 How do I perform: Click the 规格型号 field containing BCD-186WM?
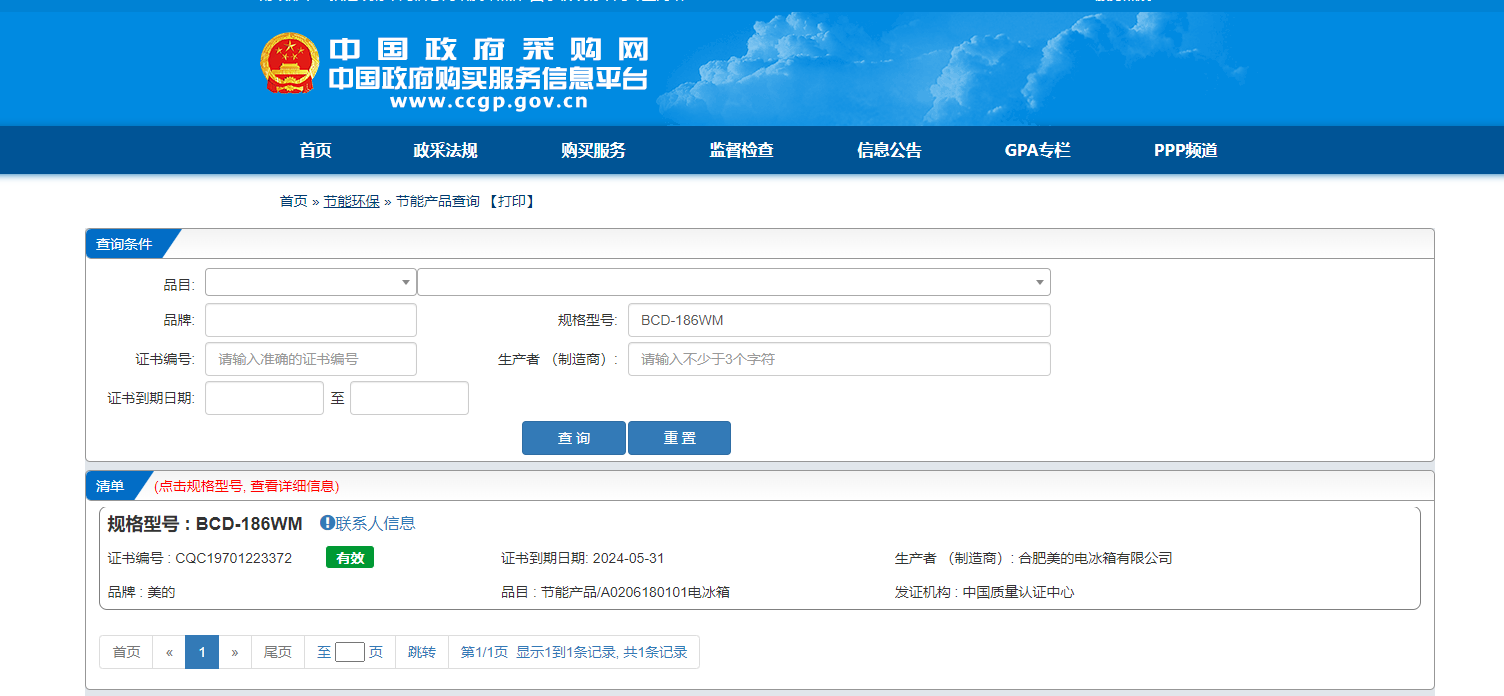839,320
